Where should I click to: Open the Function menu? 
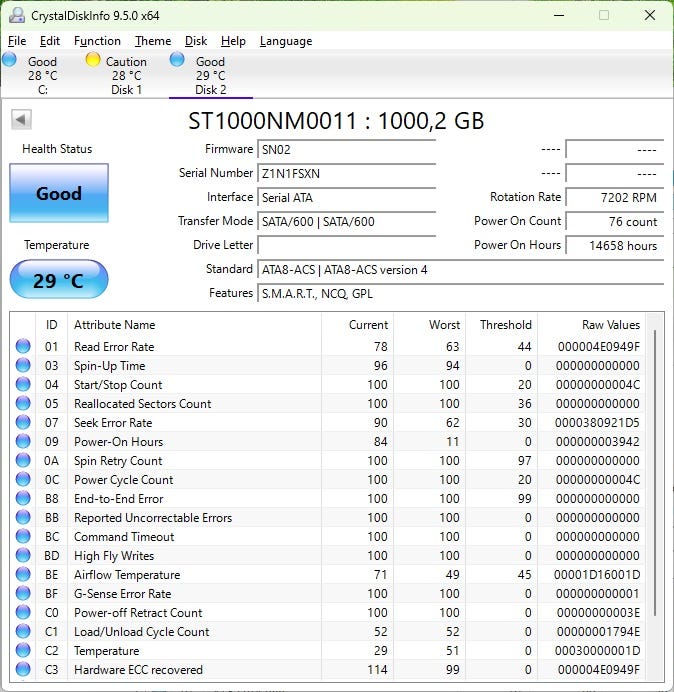97,41
